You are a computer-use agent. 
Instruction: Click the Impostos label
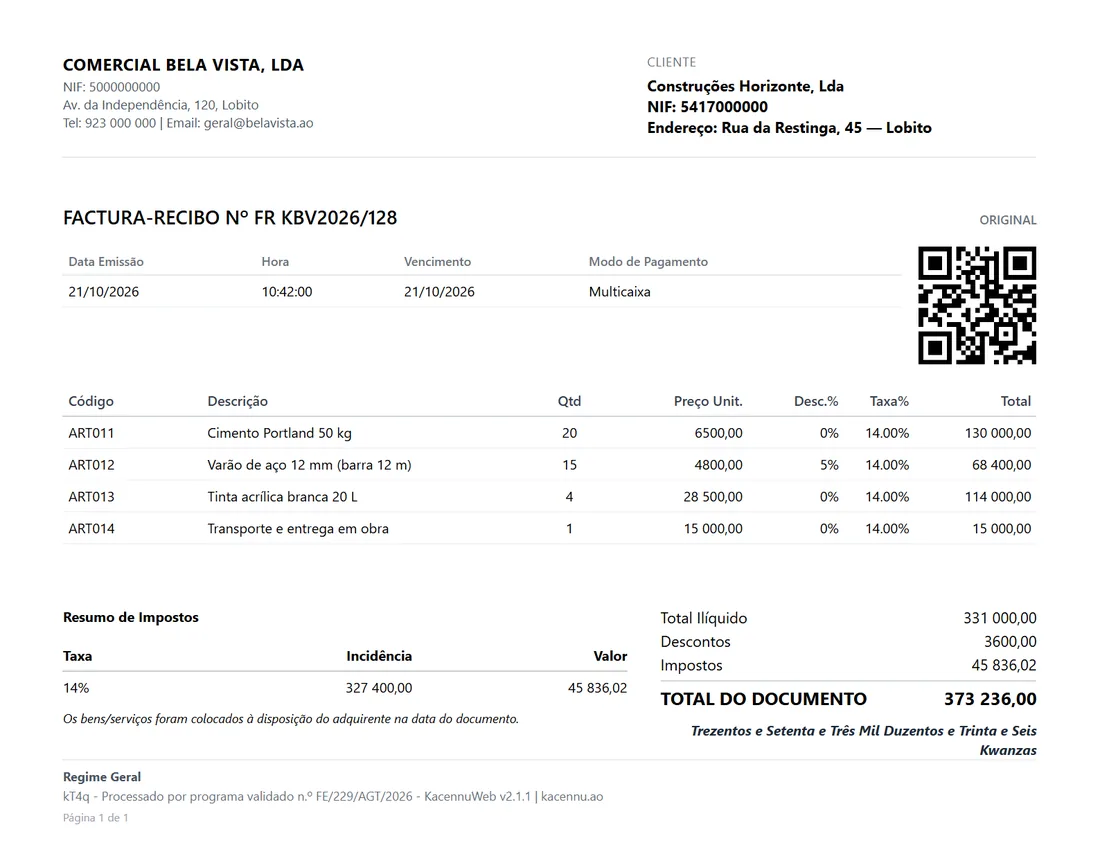691,665
